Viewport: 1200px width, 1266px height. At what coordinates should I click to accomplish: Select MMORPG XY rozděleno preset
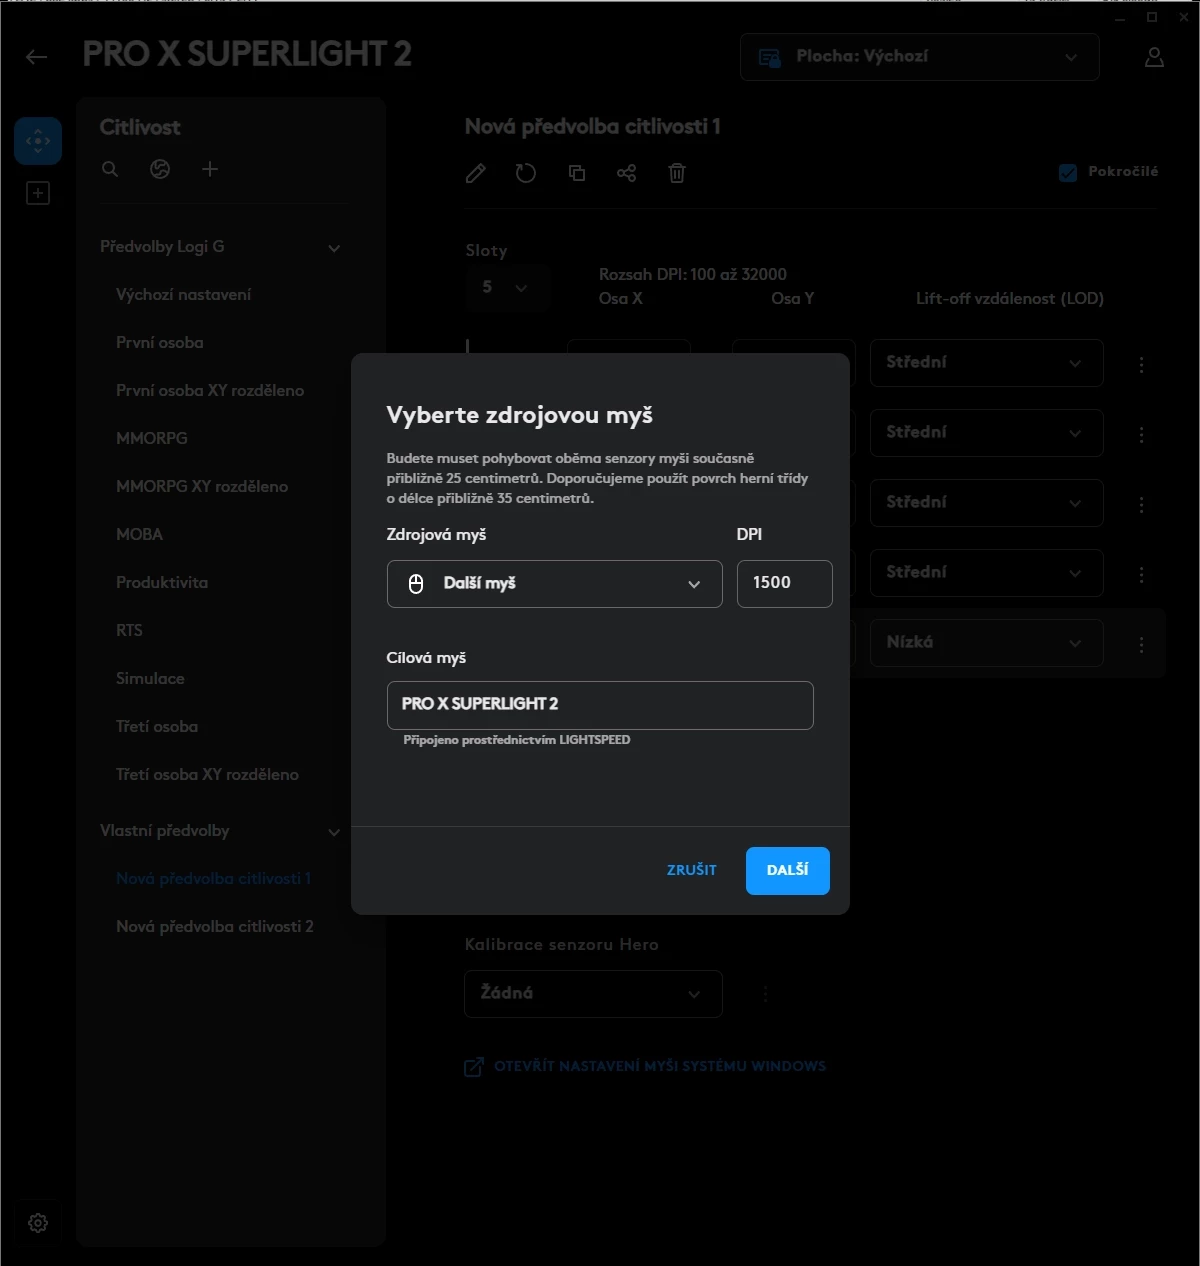pos(202,487)
